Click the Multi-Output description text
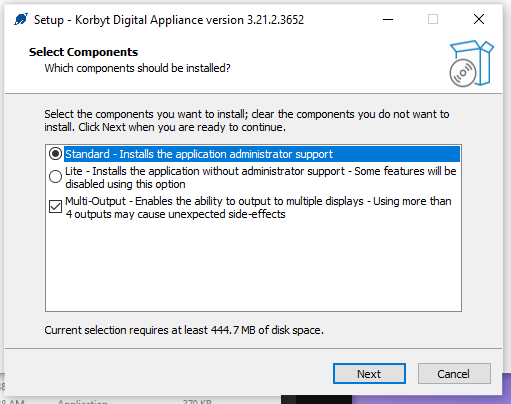The width and height of the screenshot is (511, 404). point(258,207)
